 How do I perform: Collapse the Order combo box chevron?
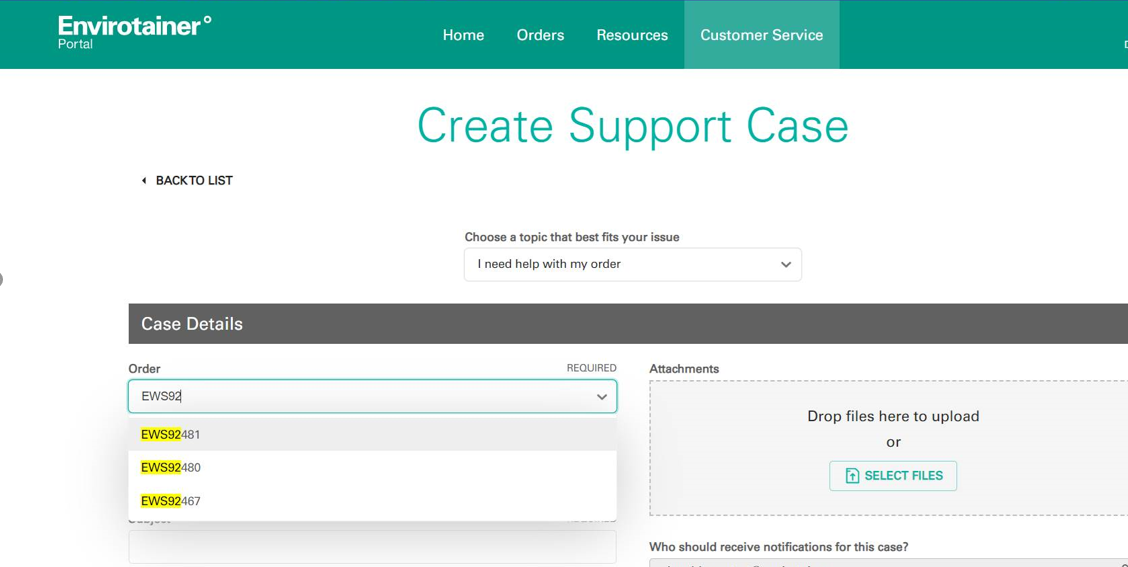pyautogui.click(x=601, y=396)
